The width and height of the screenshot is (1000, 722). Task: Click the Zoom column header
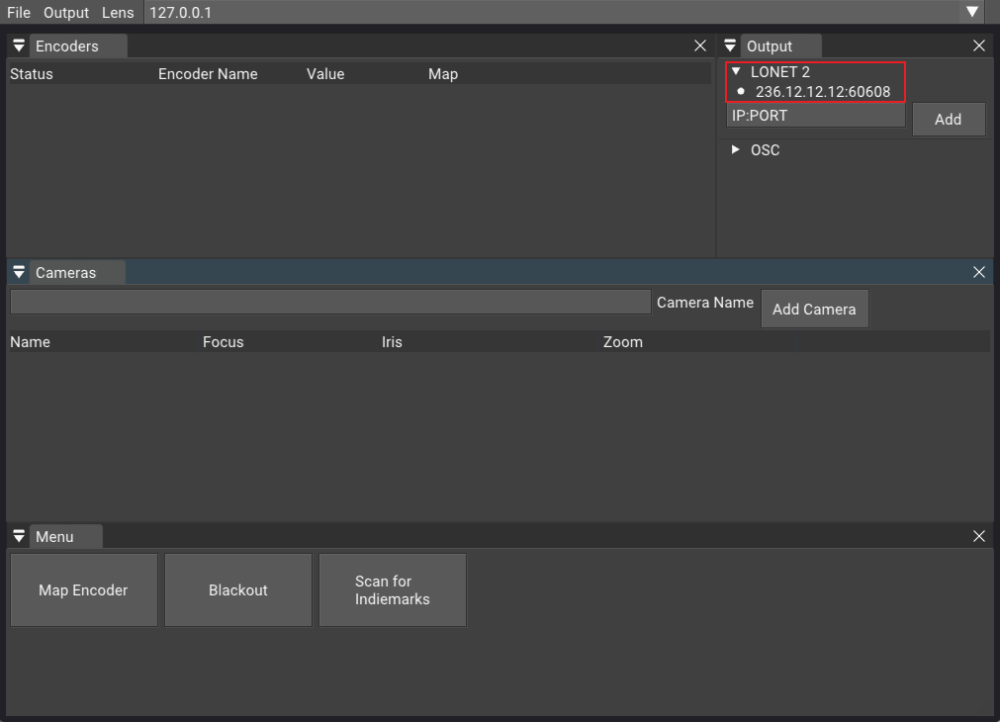623,342
